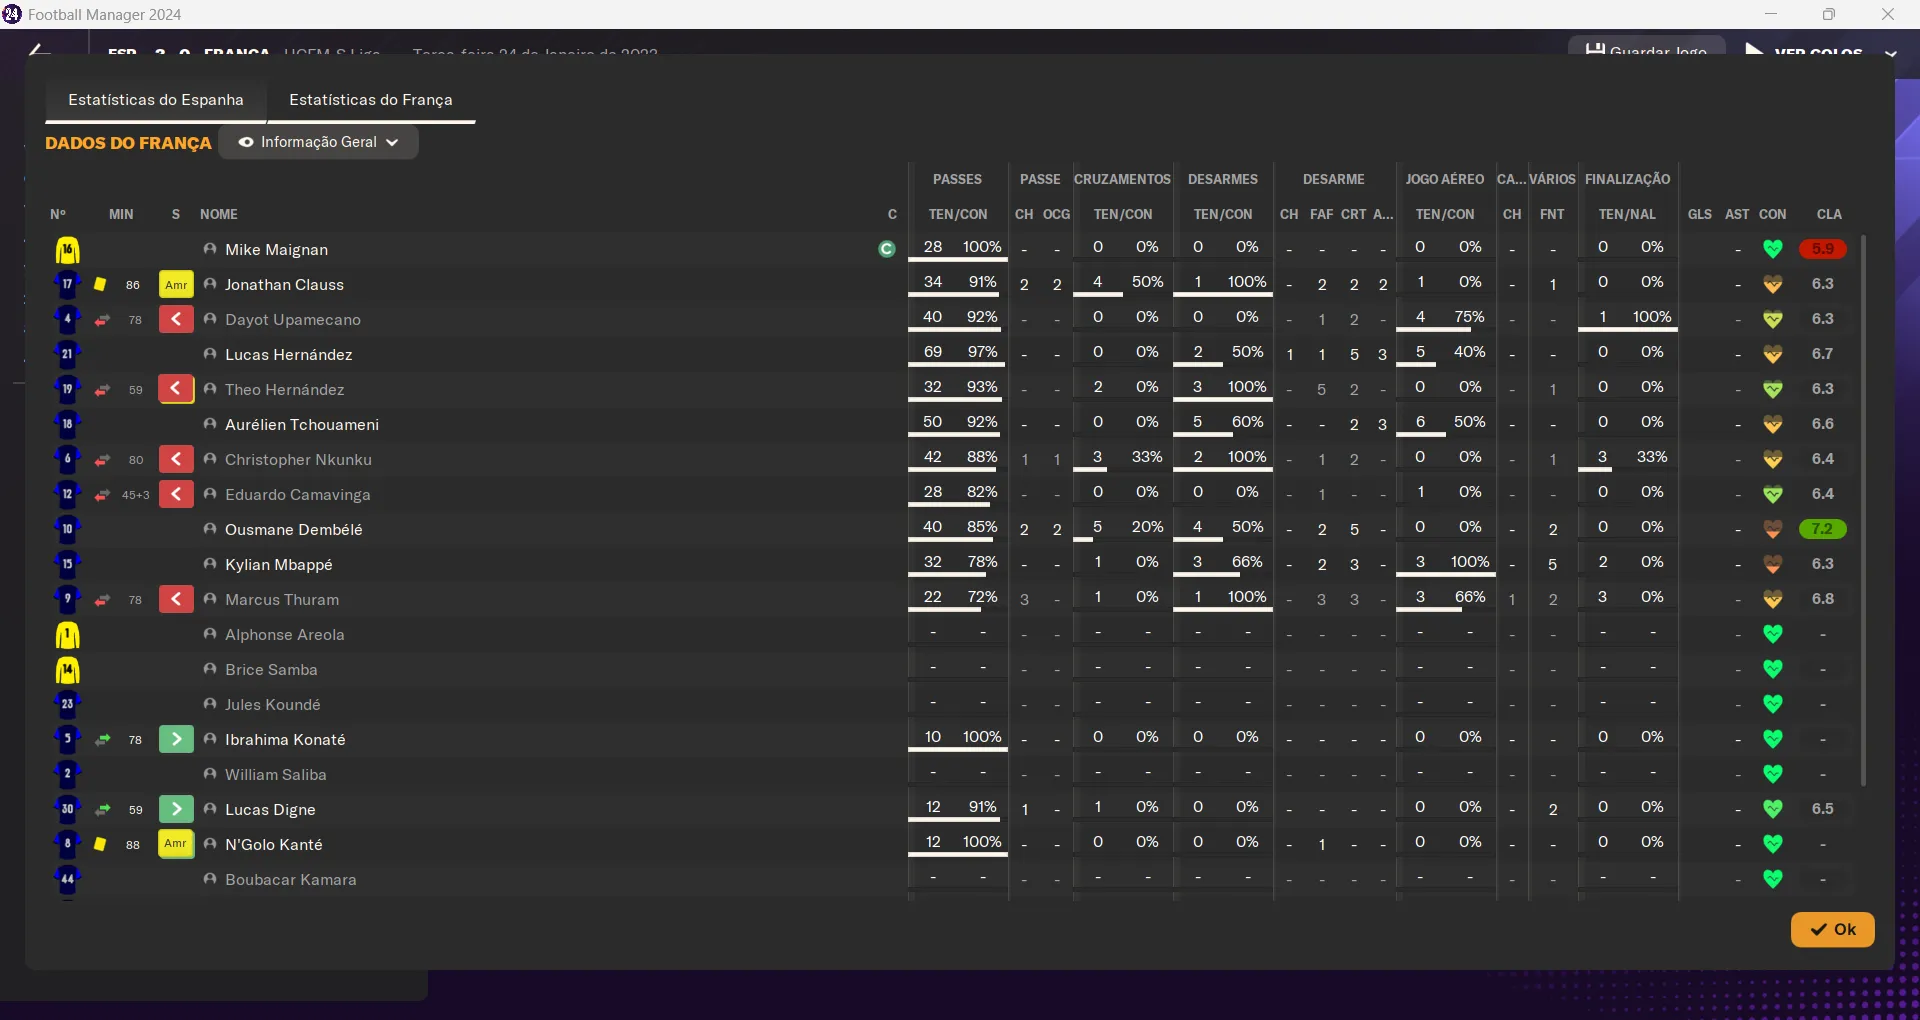Click Maignan's red 5.9 rating badge
The width and height of the screenshot is (1920, 1020).
[1822, 249]
